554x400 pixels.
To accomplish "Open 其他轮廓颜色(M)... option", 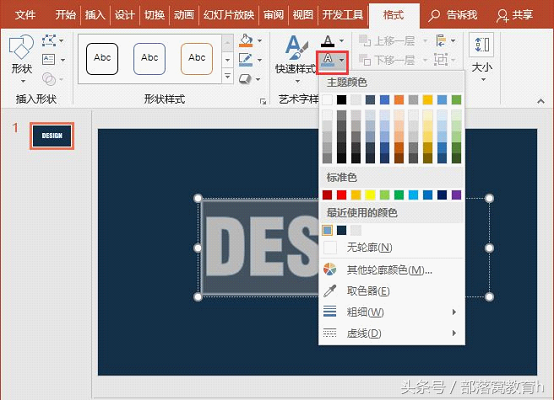I will [391, 270].
